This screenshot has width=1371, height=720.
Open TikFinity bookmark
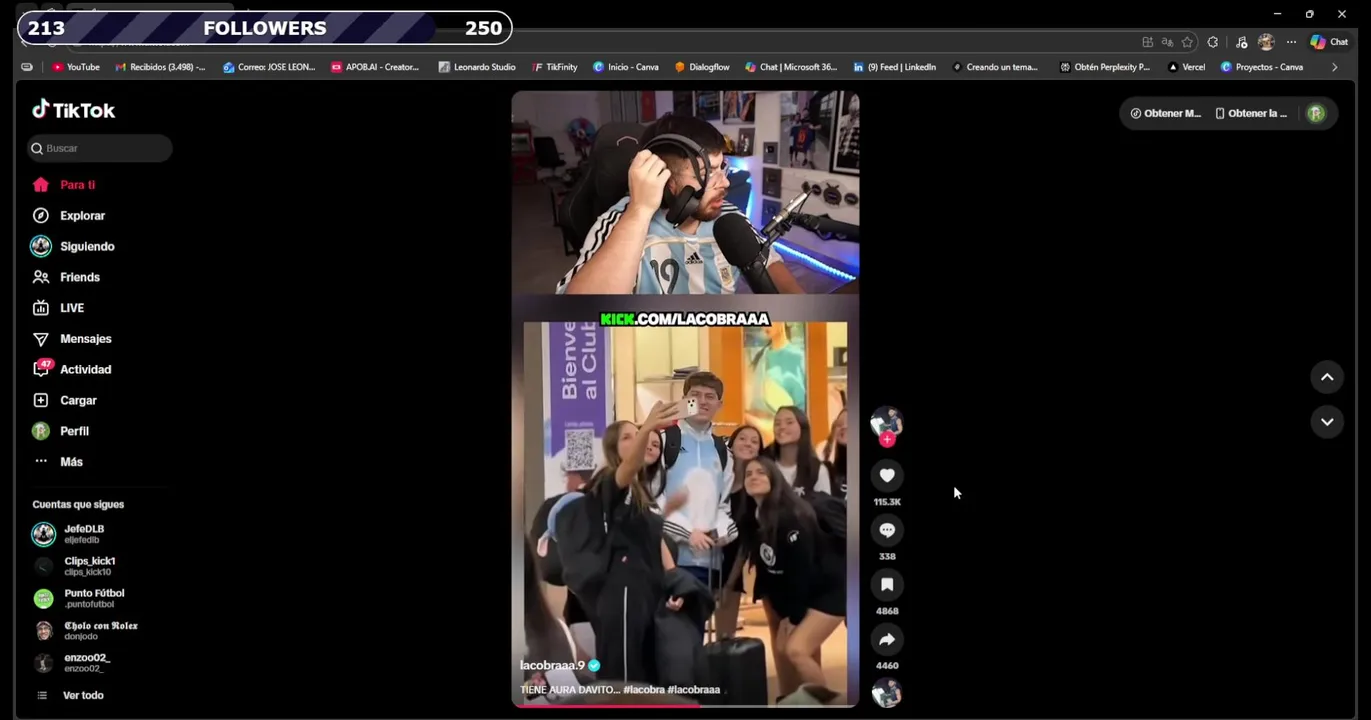[555, 67]
